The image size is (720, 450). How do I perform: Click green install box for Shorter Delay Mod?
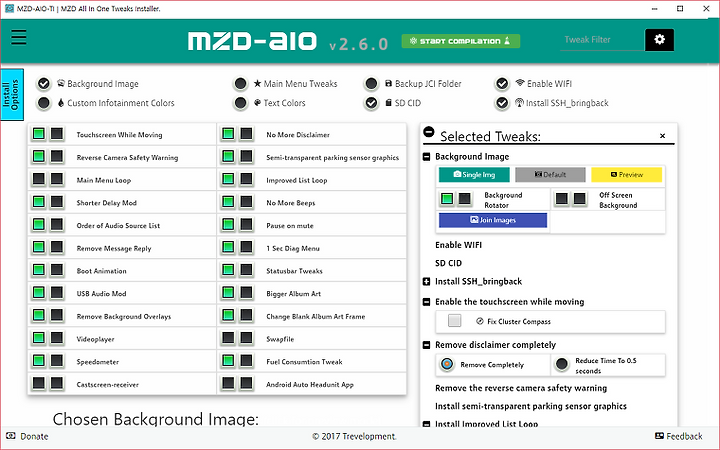coord(39,202)
